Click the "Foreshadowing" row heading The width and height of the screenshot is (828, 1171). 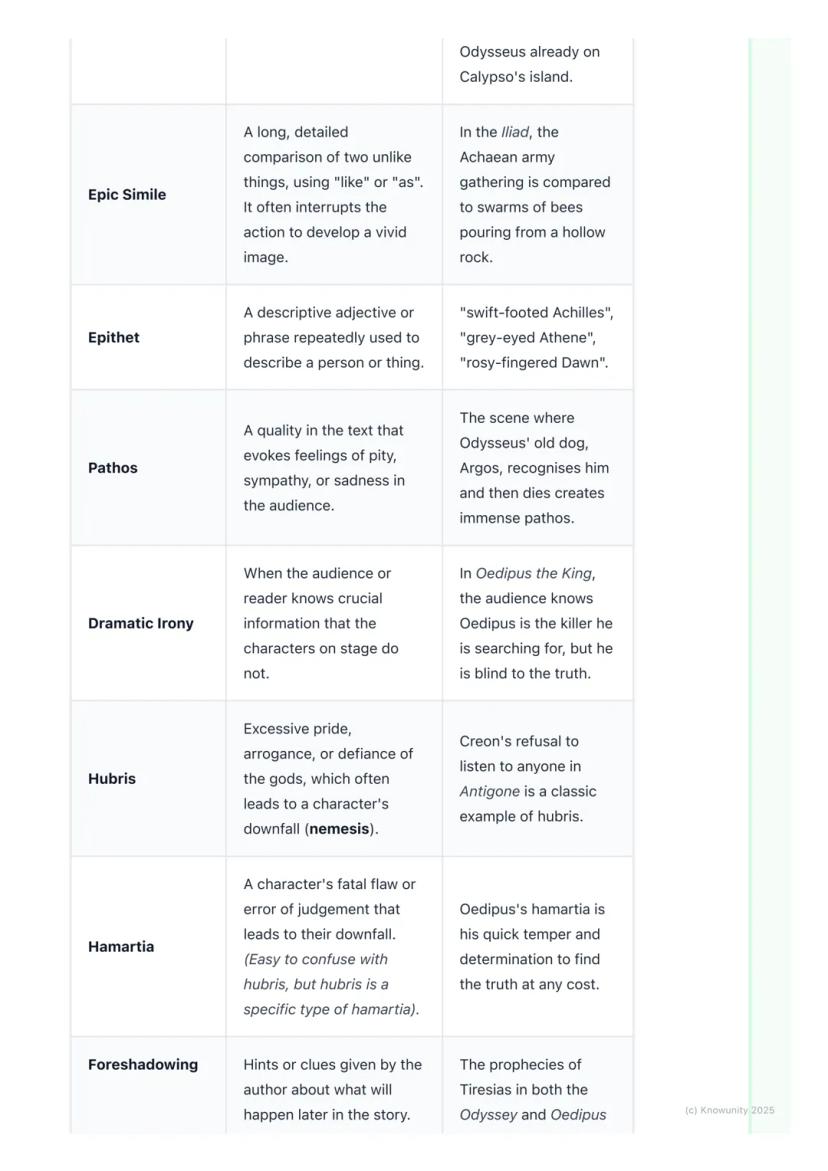coord(143,1065)
